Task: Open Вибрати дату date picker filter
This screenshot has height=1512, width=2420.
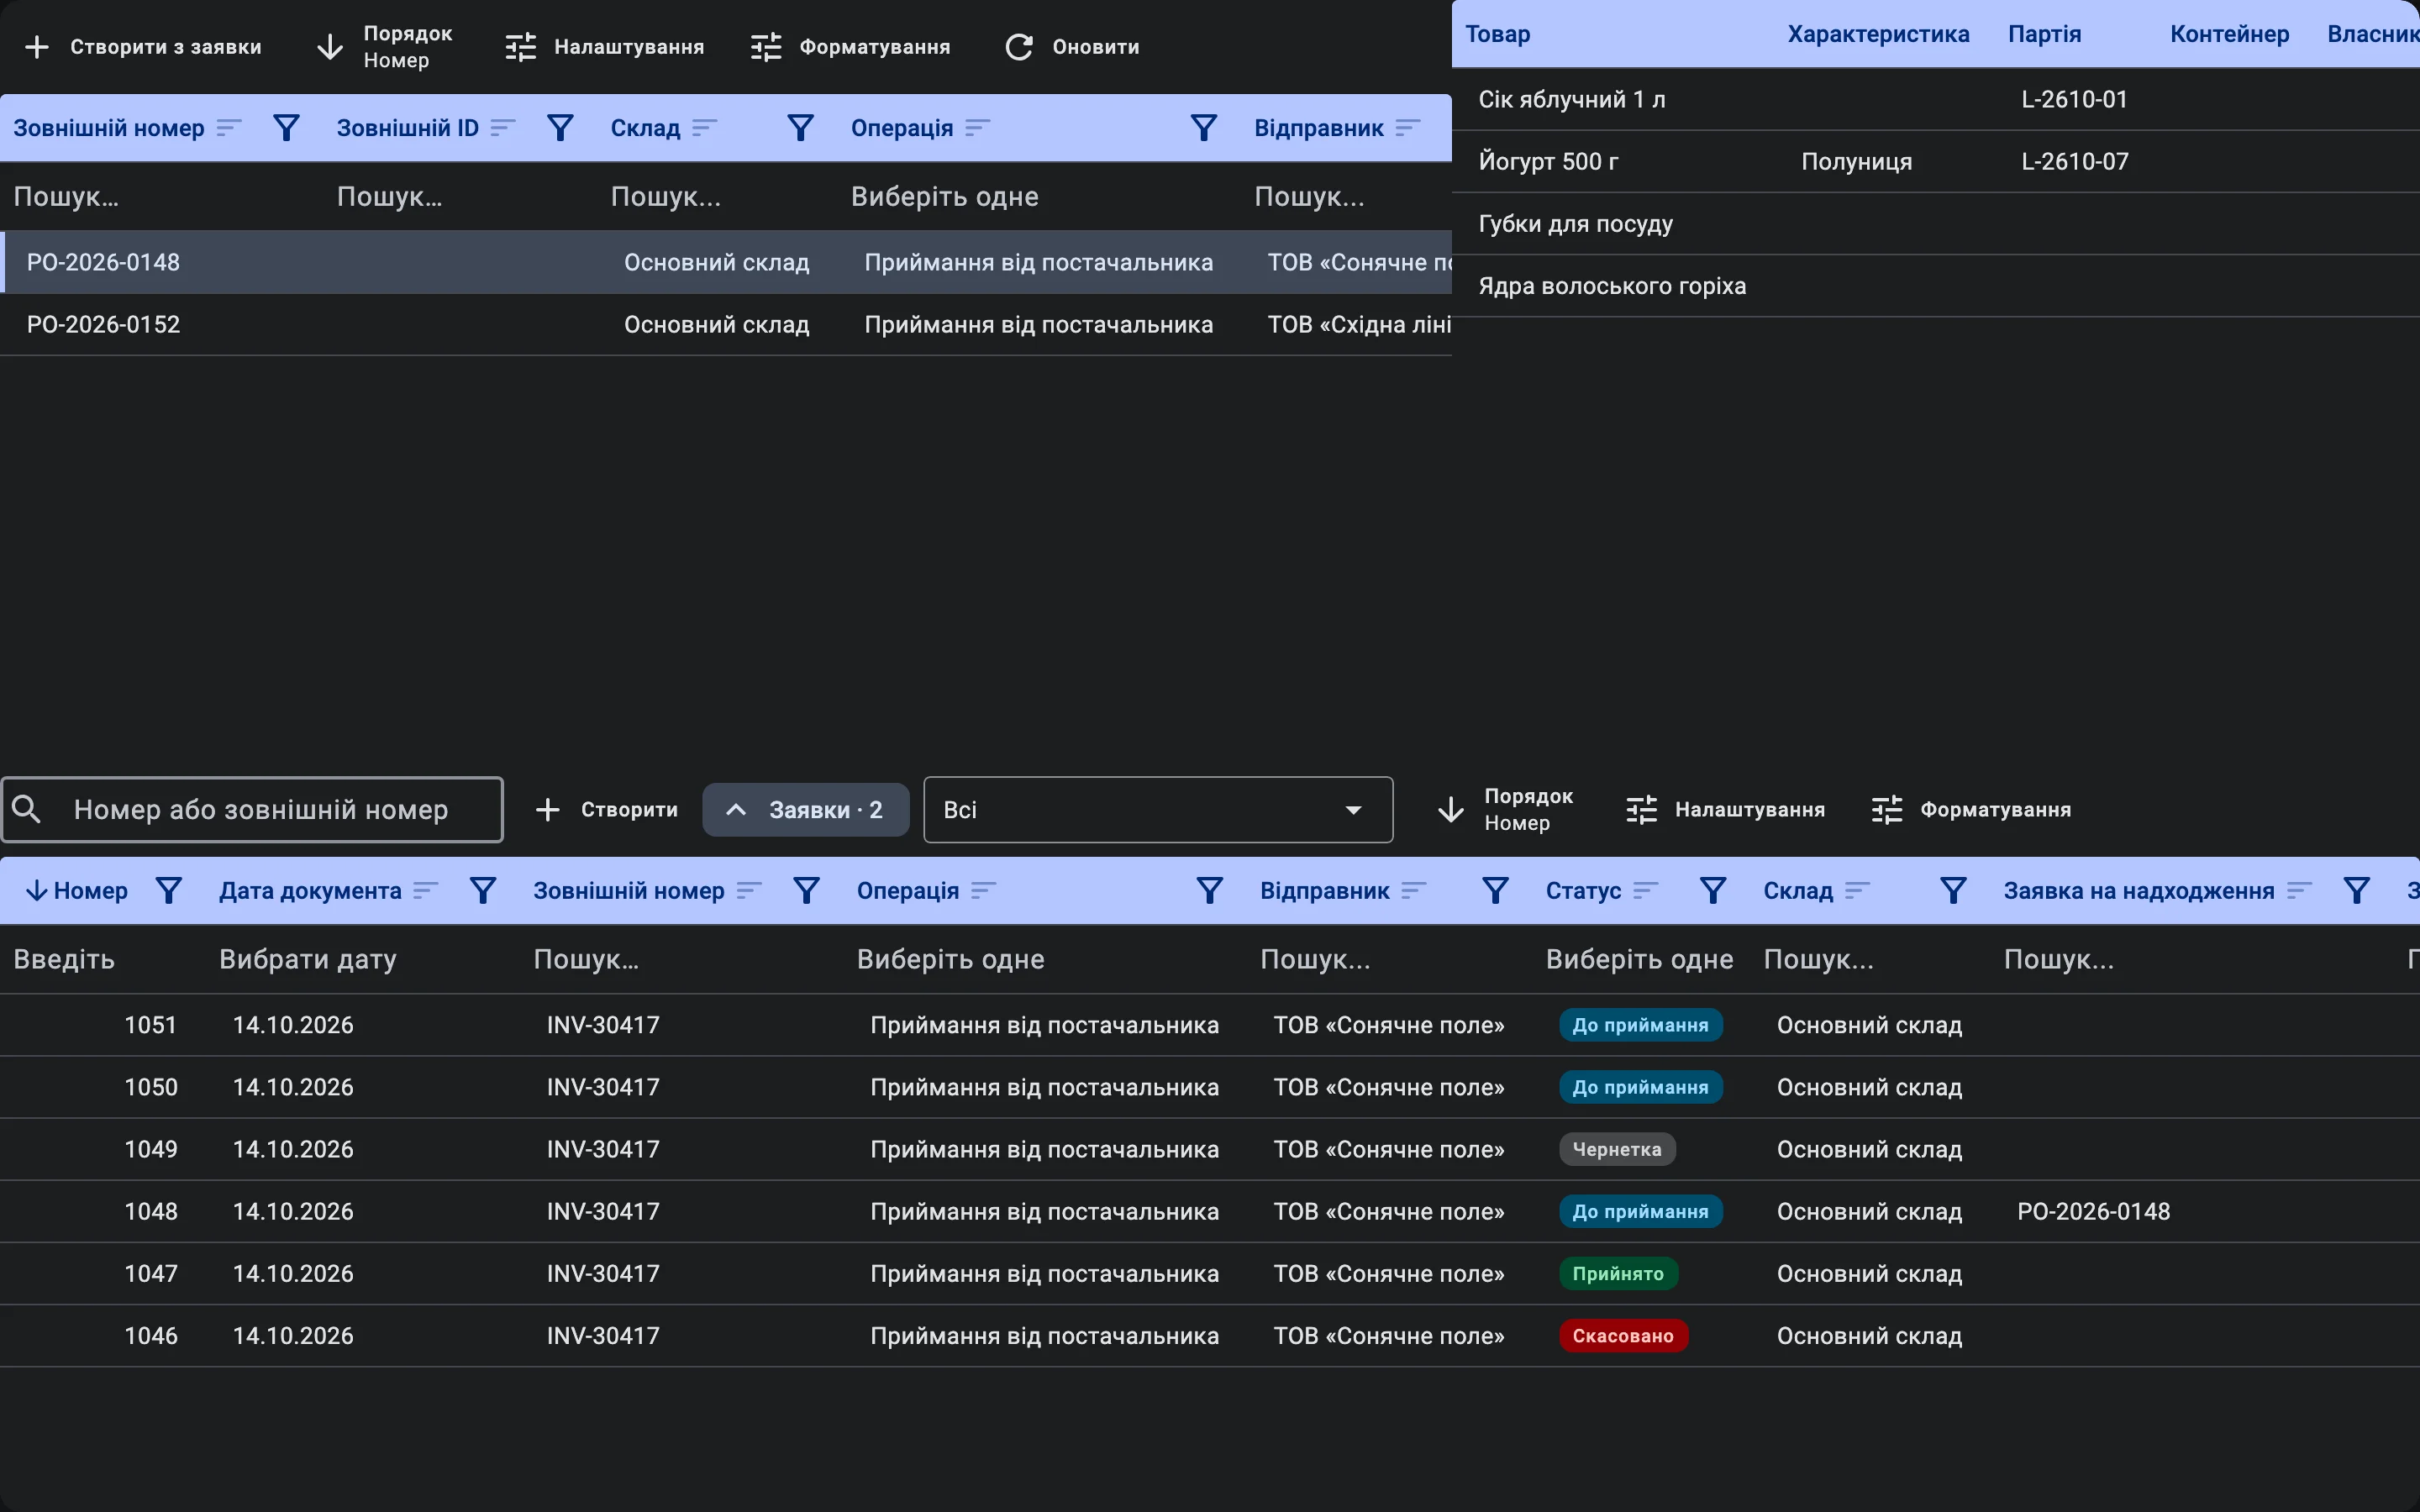Action: pos(362,959)
